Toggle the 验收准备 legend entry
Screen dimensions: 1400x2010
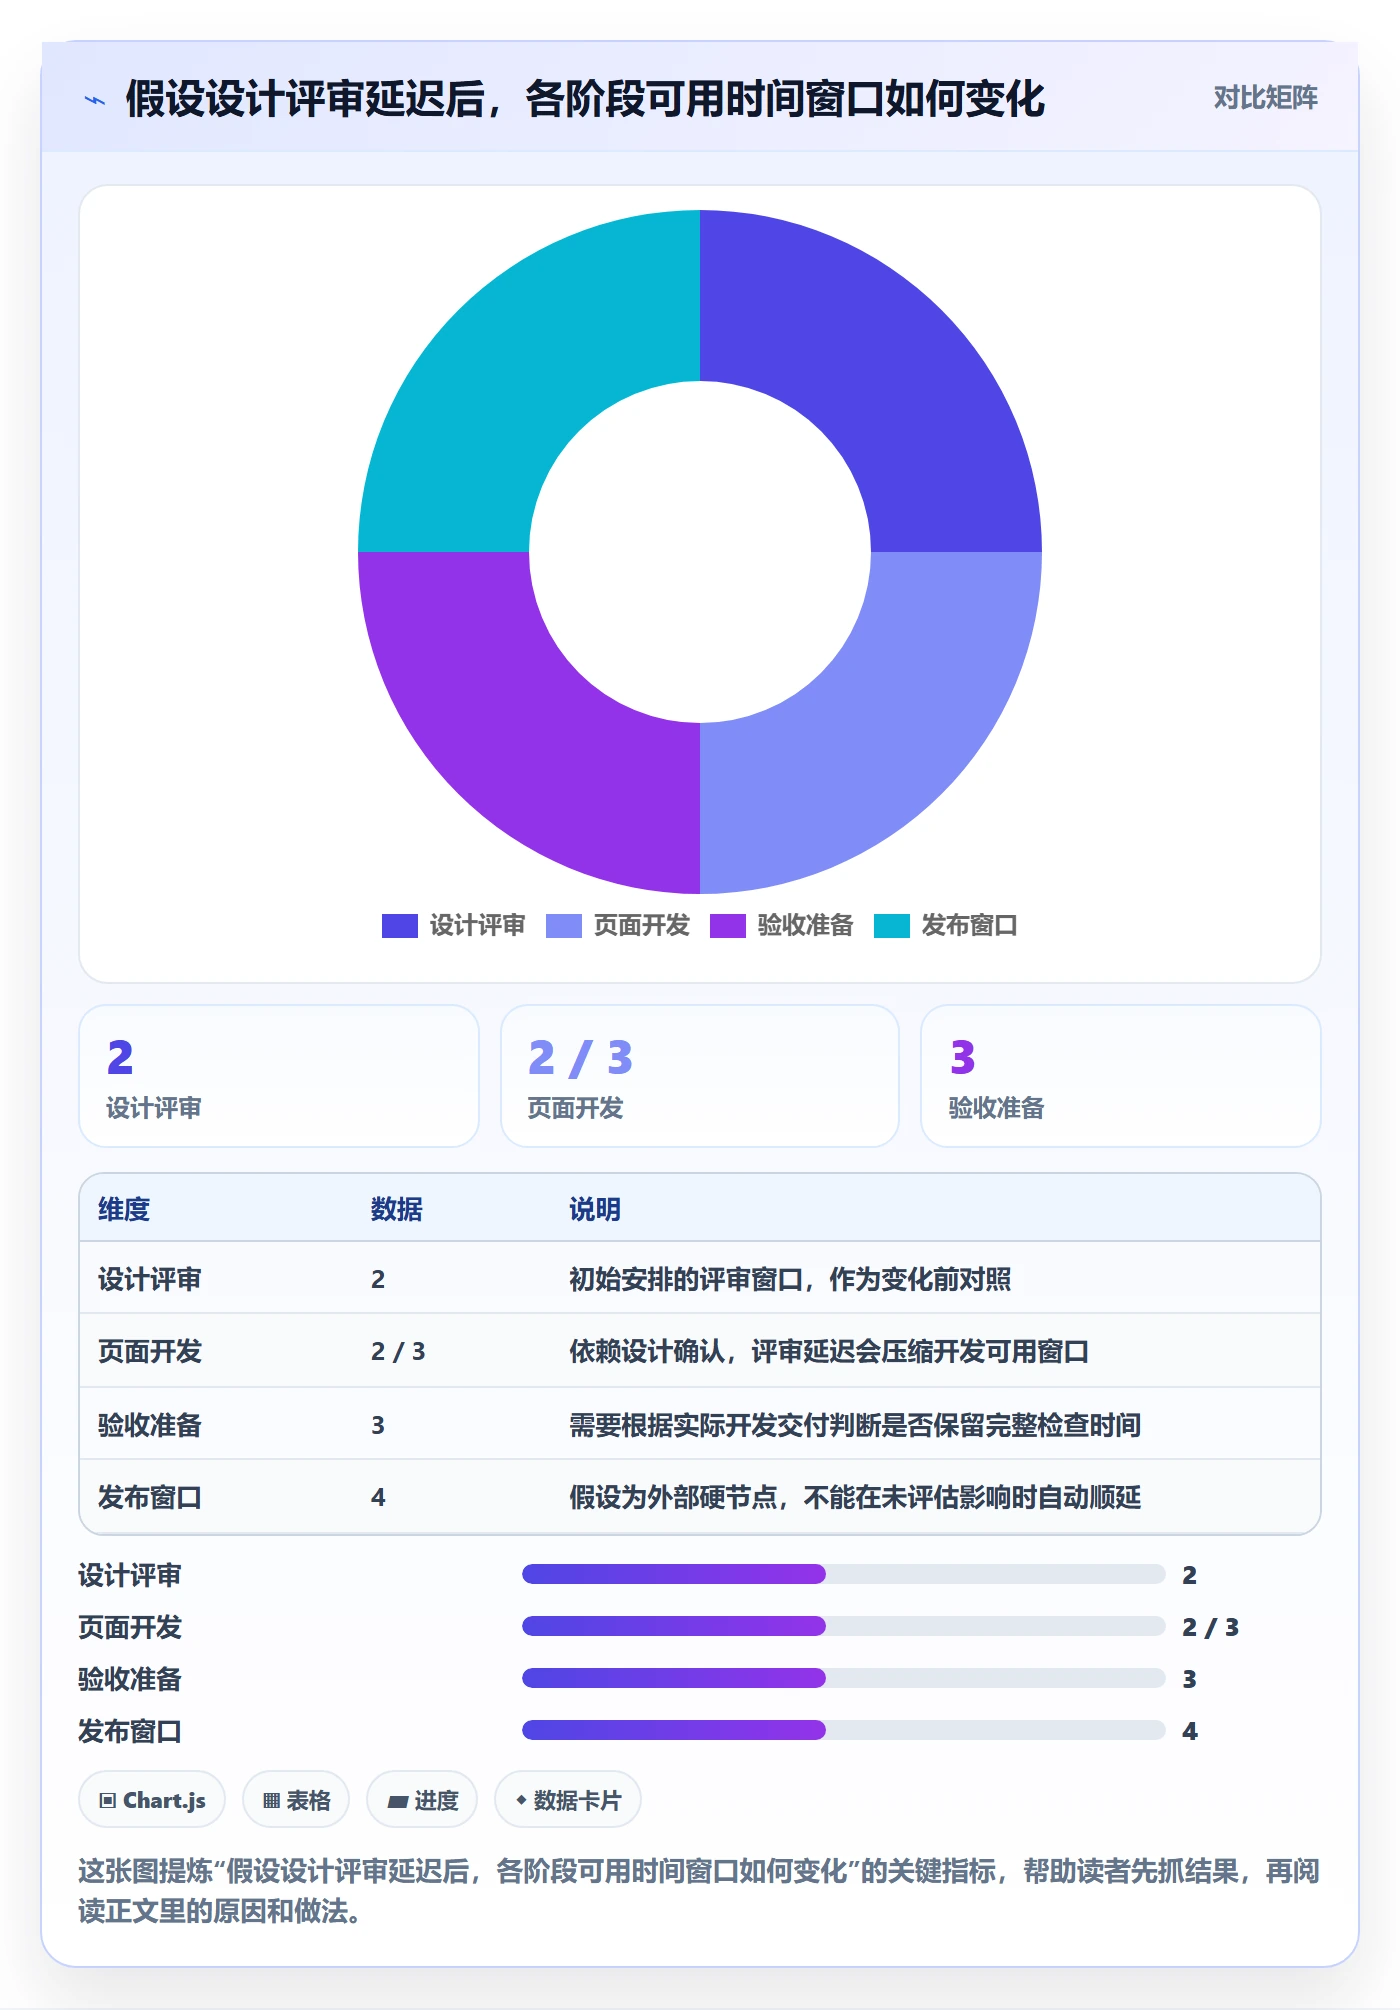(x=782, y=926)
